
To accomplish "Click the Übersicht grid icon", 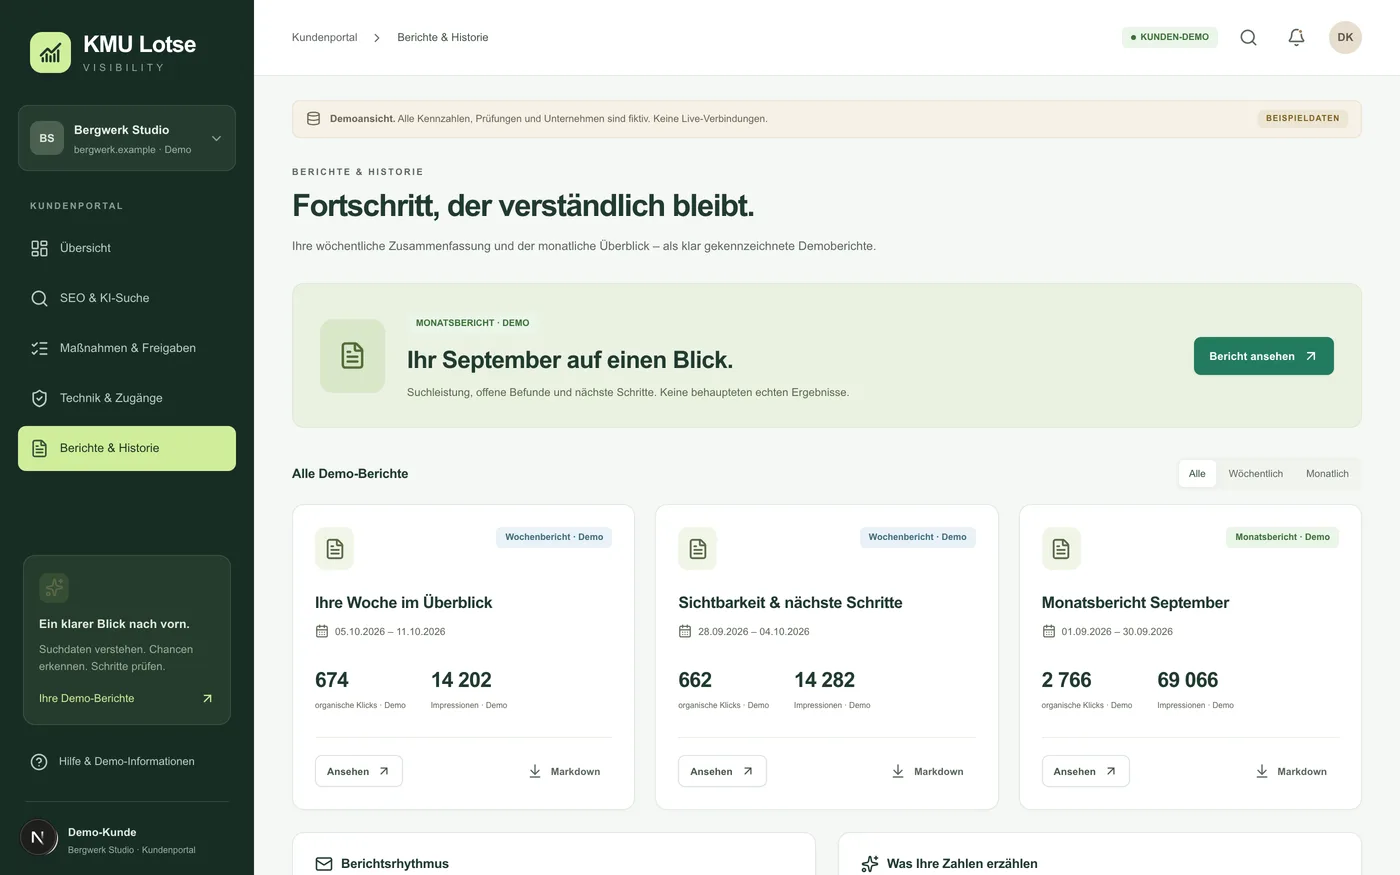I will [39, 248].
